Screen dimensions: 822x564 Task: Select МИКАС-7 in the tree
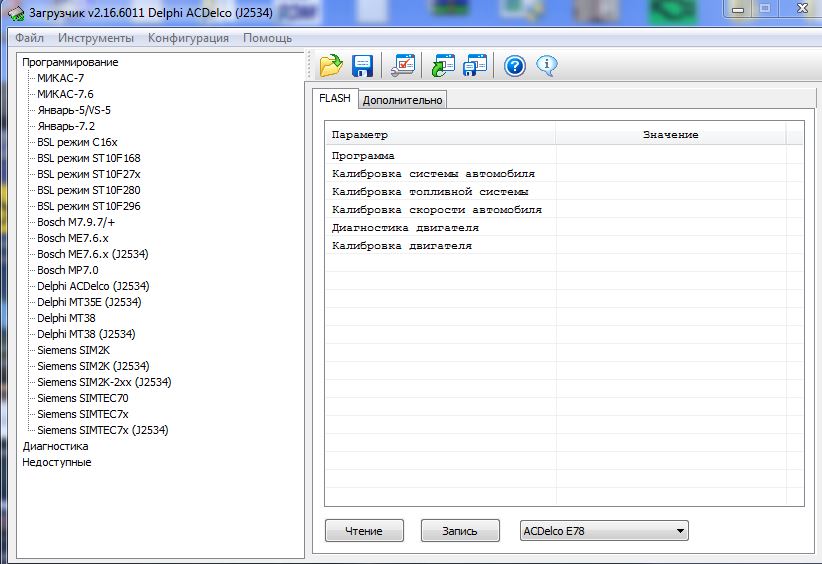point(60,78)
